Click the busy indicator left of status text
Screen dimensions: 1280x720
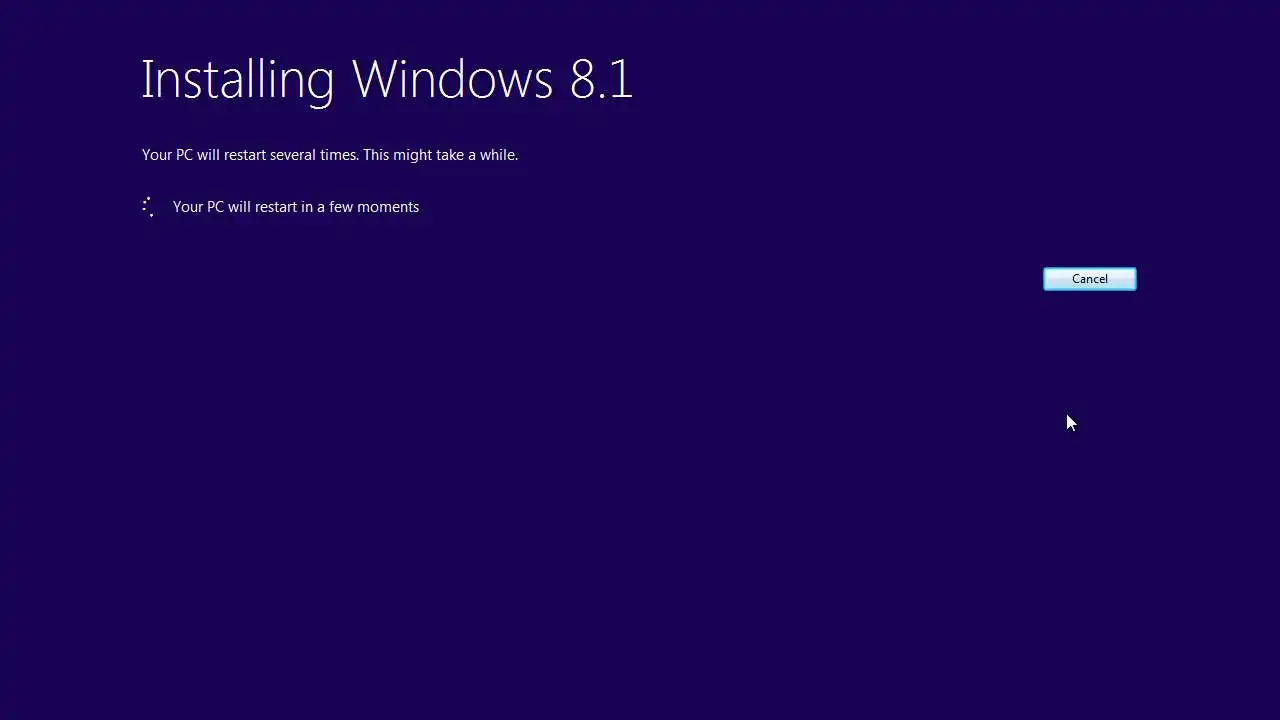148,207
